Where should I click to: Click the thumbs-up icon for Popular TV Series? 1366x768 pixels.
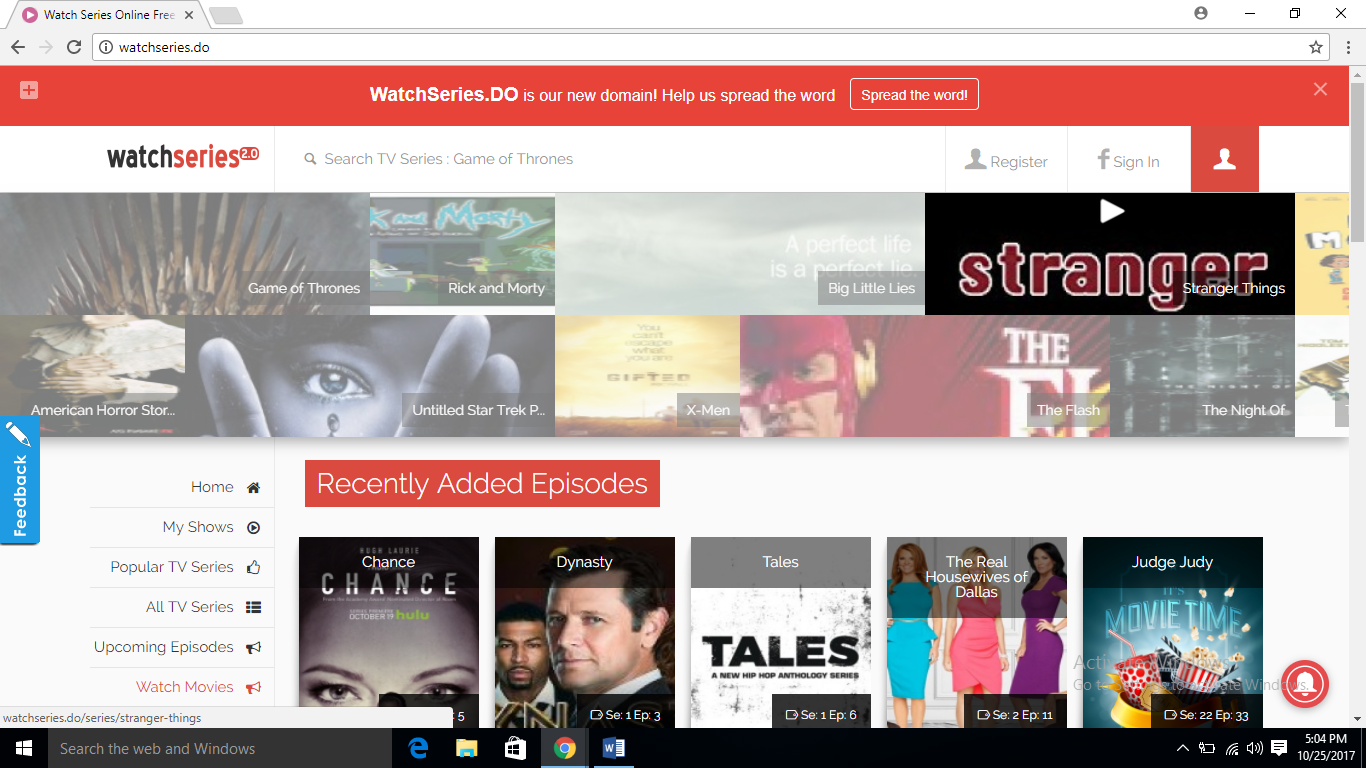pyautogui.click(x=253, y=567)
